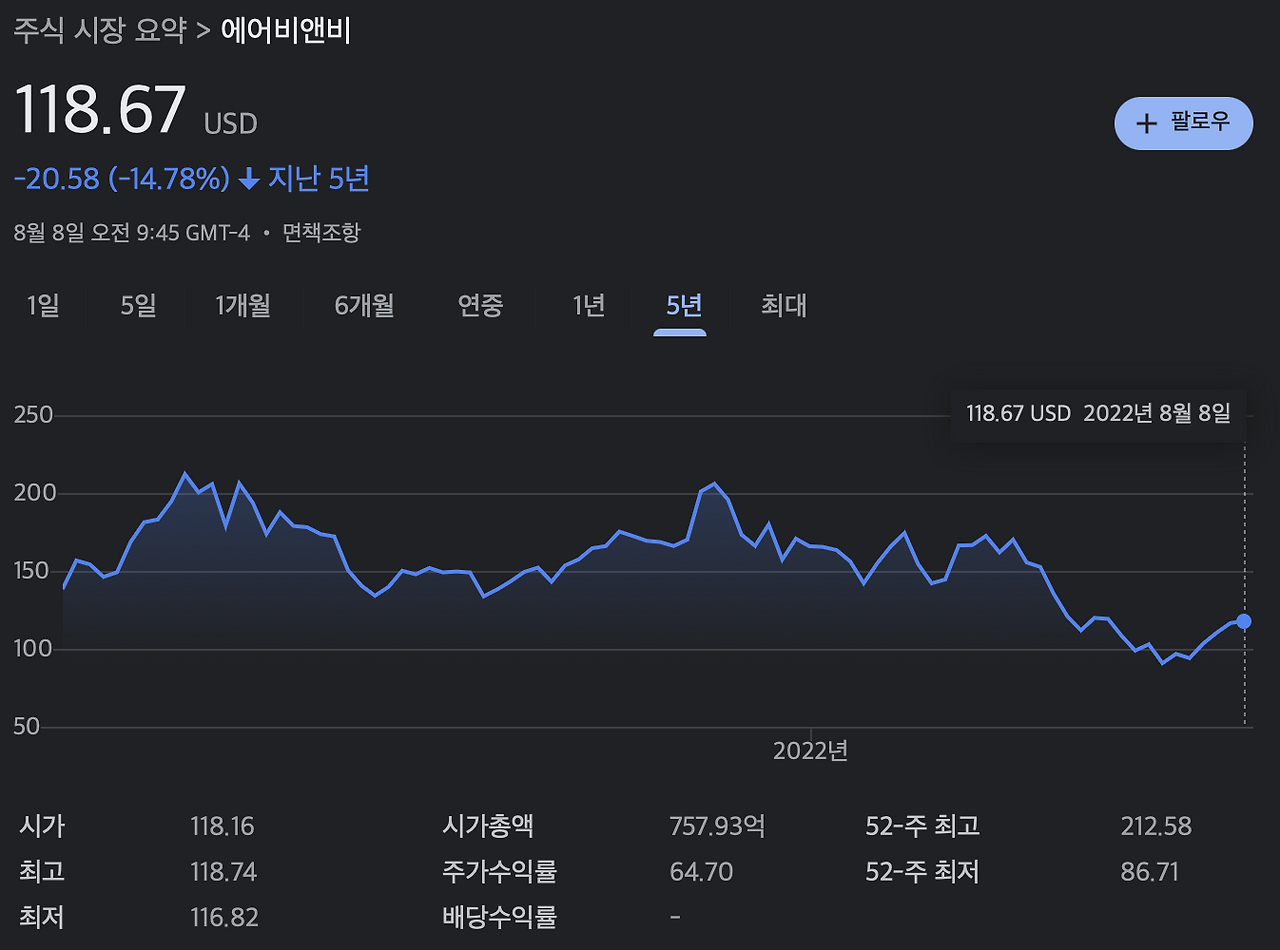Click the market cap value 757.93억
This screenshot has height=950, width=1280.
[717, 827]
